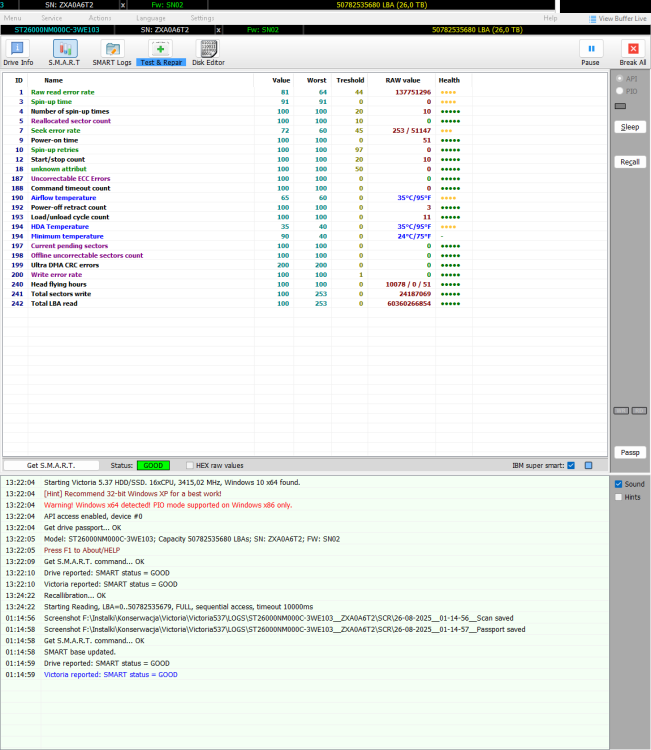Click raw value 137751296

click(x=413, y=92)
